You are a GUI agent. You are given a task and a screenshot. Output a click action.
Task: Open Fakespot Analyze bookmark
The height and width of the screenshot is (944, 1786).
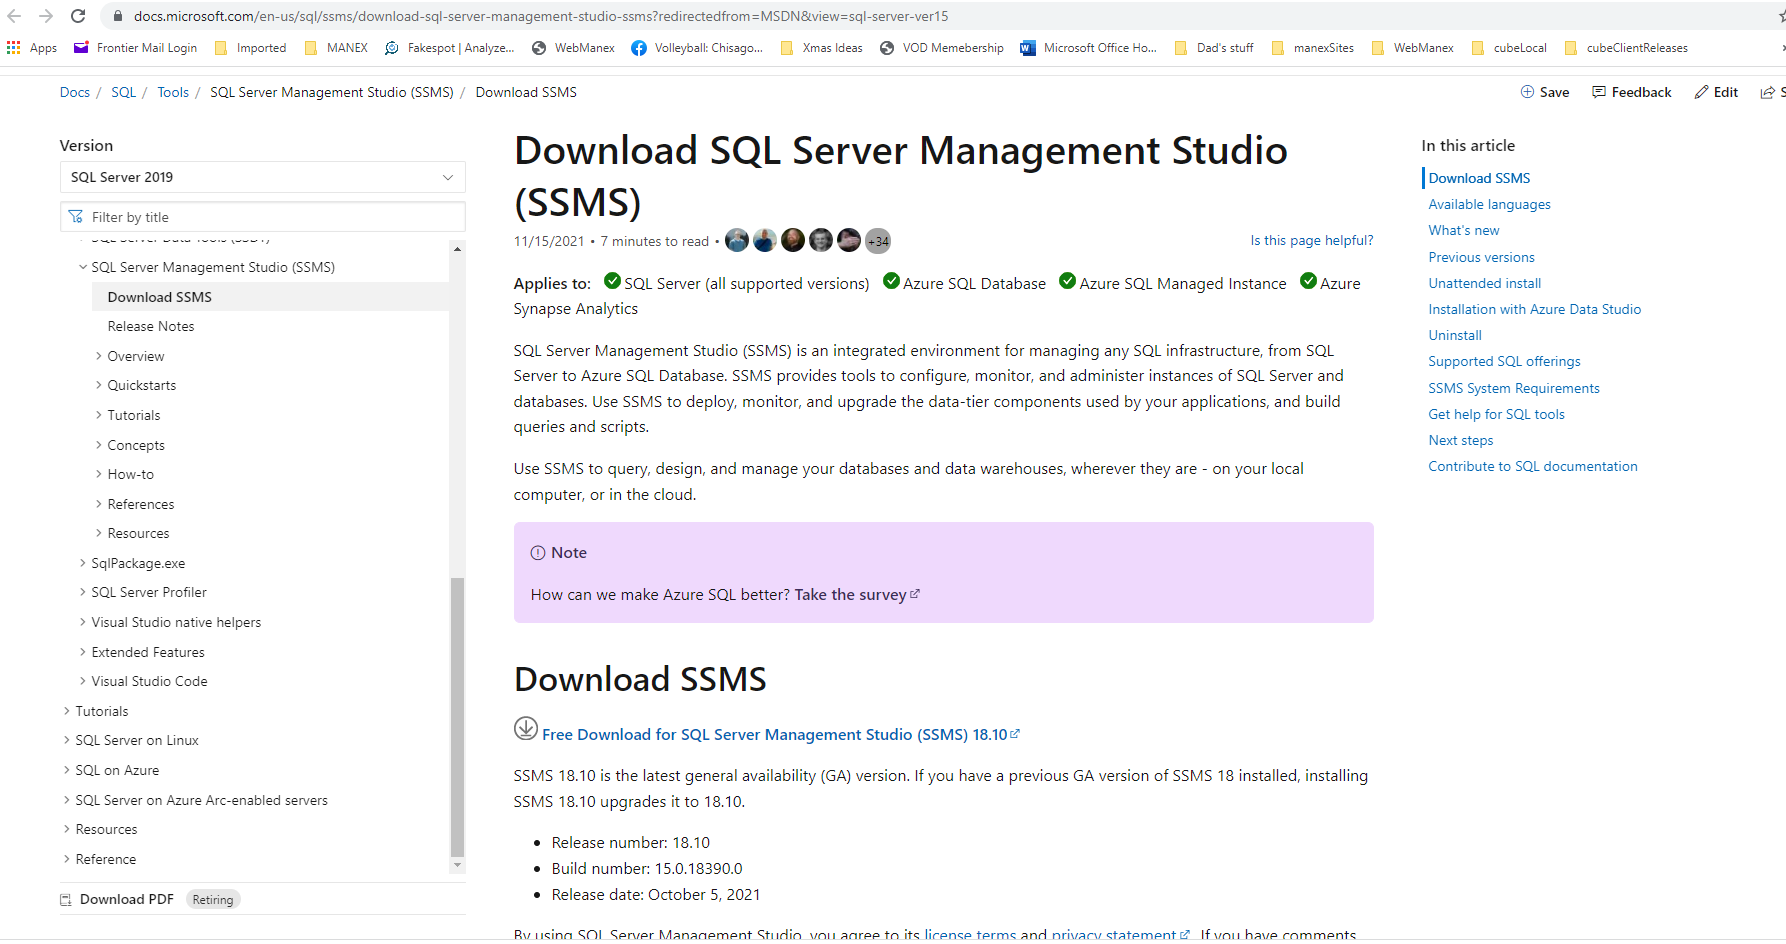(x=450, y=48)
